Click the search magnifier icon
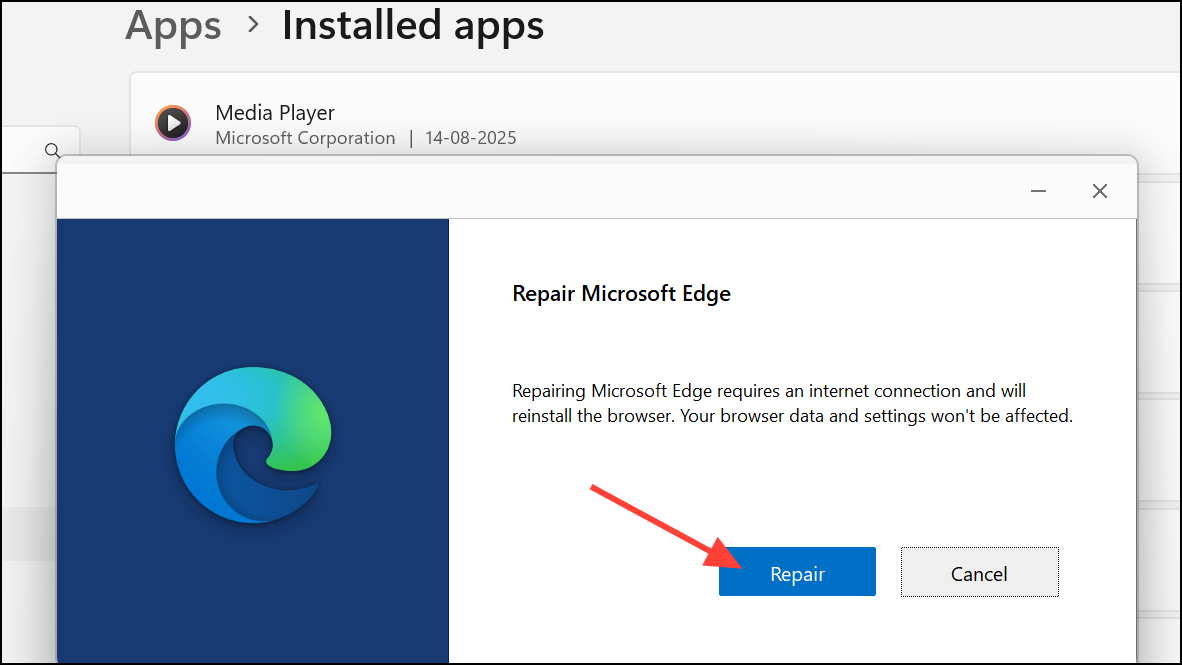 52,150
